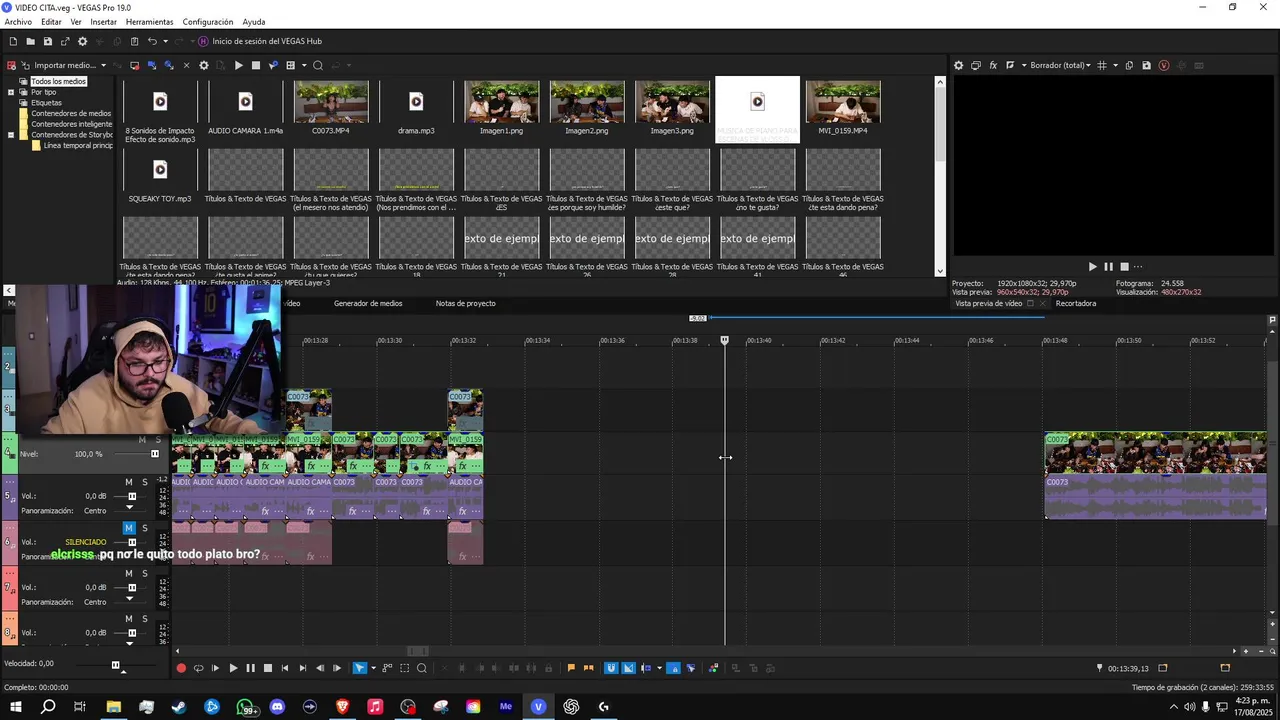The image size is (1280, 720).
Task: Click the Paste clipboard icon in top toolbar
Action: [x=134, y=41]
